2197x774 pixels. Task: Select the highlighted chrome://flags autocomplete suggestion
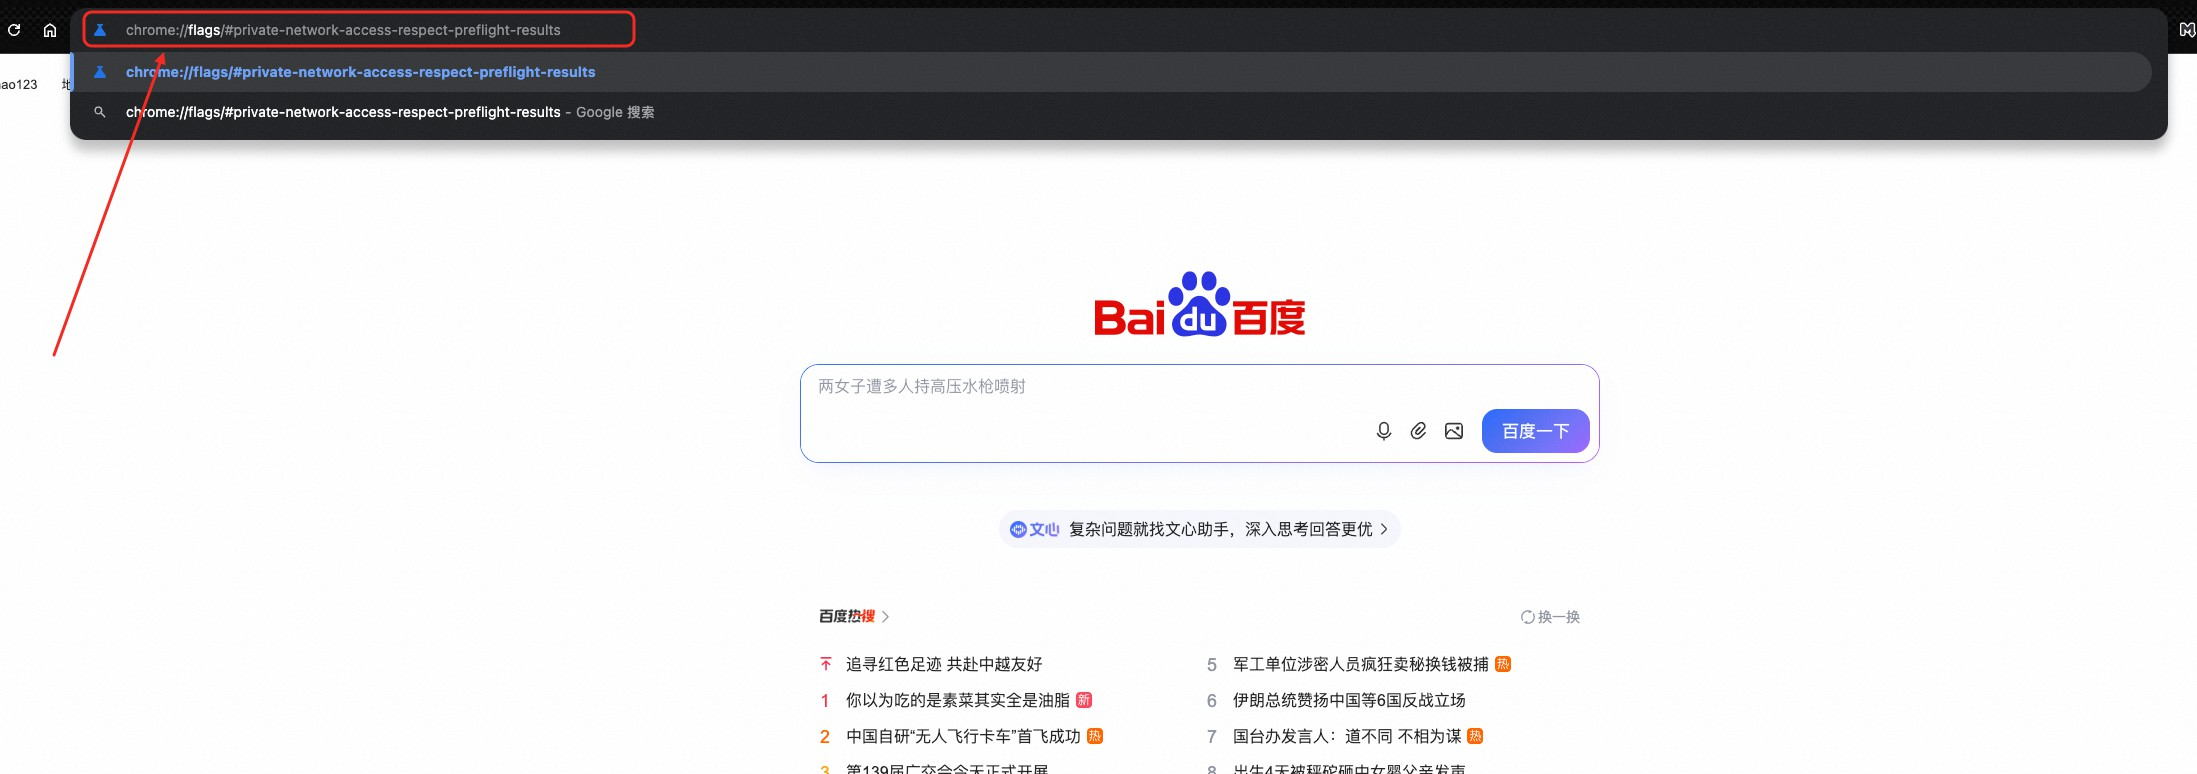pos(360,72)
